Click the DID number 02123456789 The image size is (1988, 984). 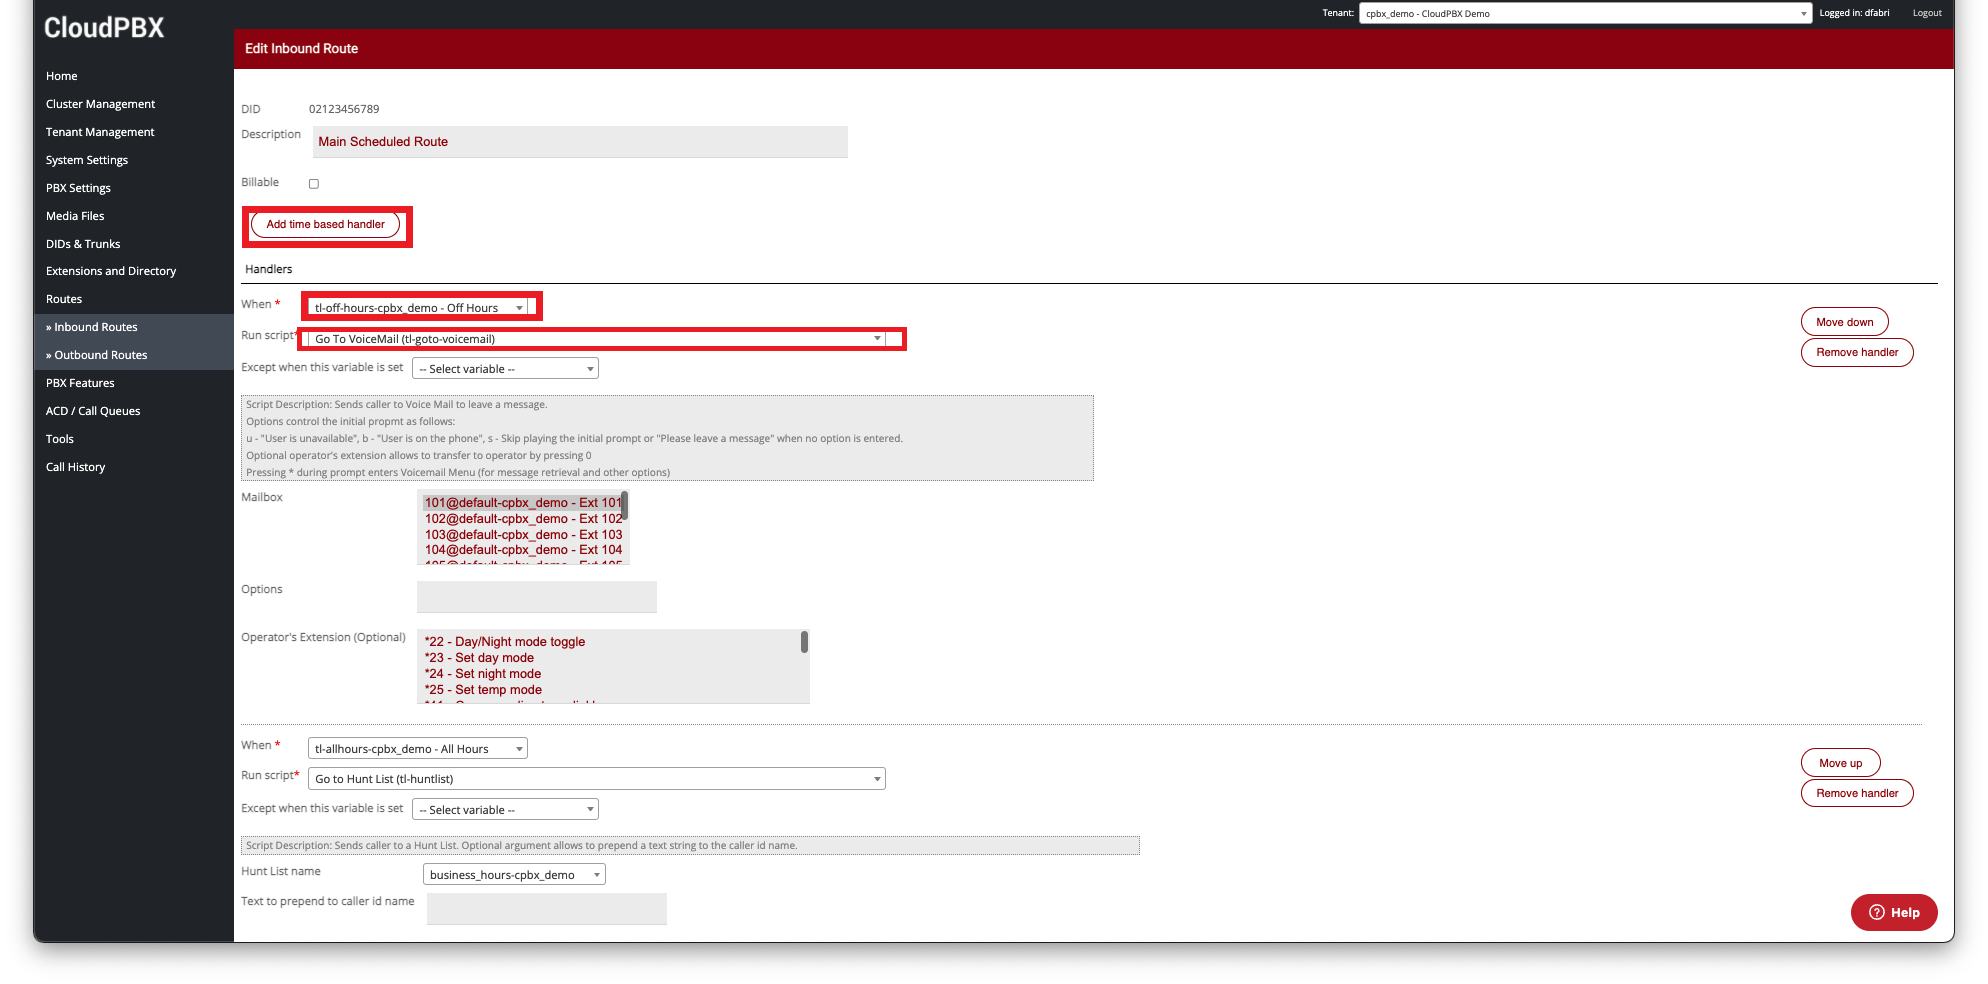coord(344,109)
